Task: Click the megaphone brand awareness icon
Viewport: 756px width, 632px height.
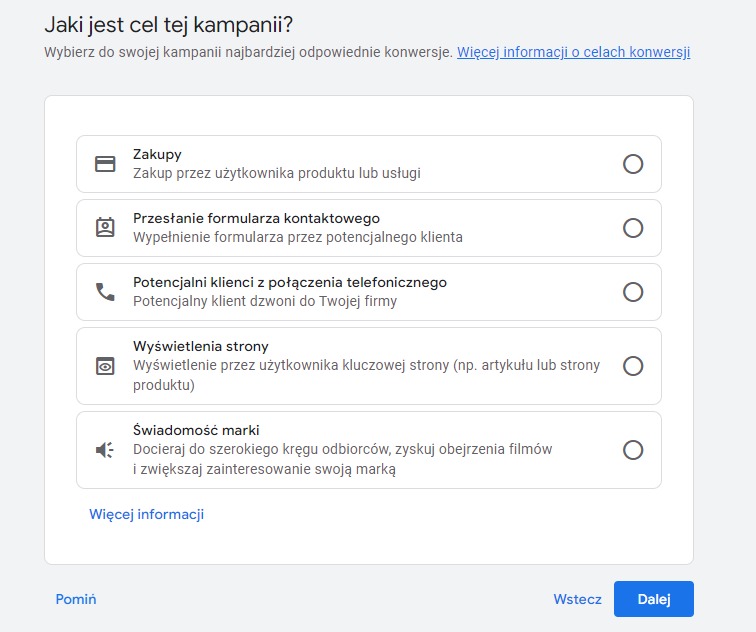Action: [x=105, y=450]
